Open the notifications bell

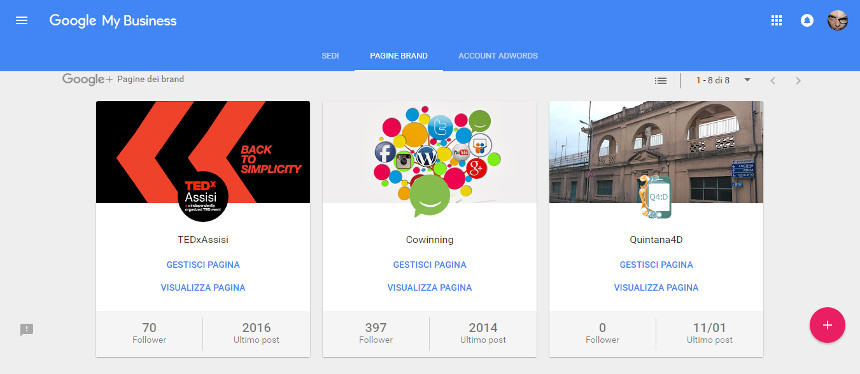pos(807,21)
